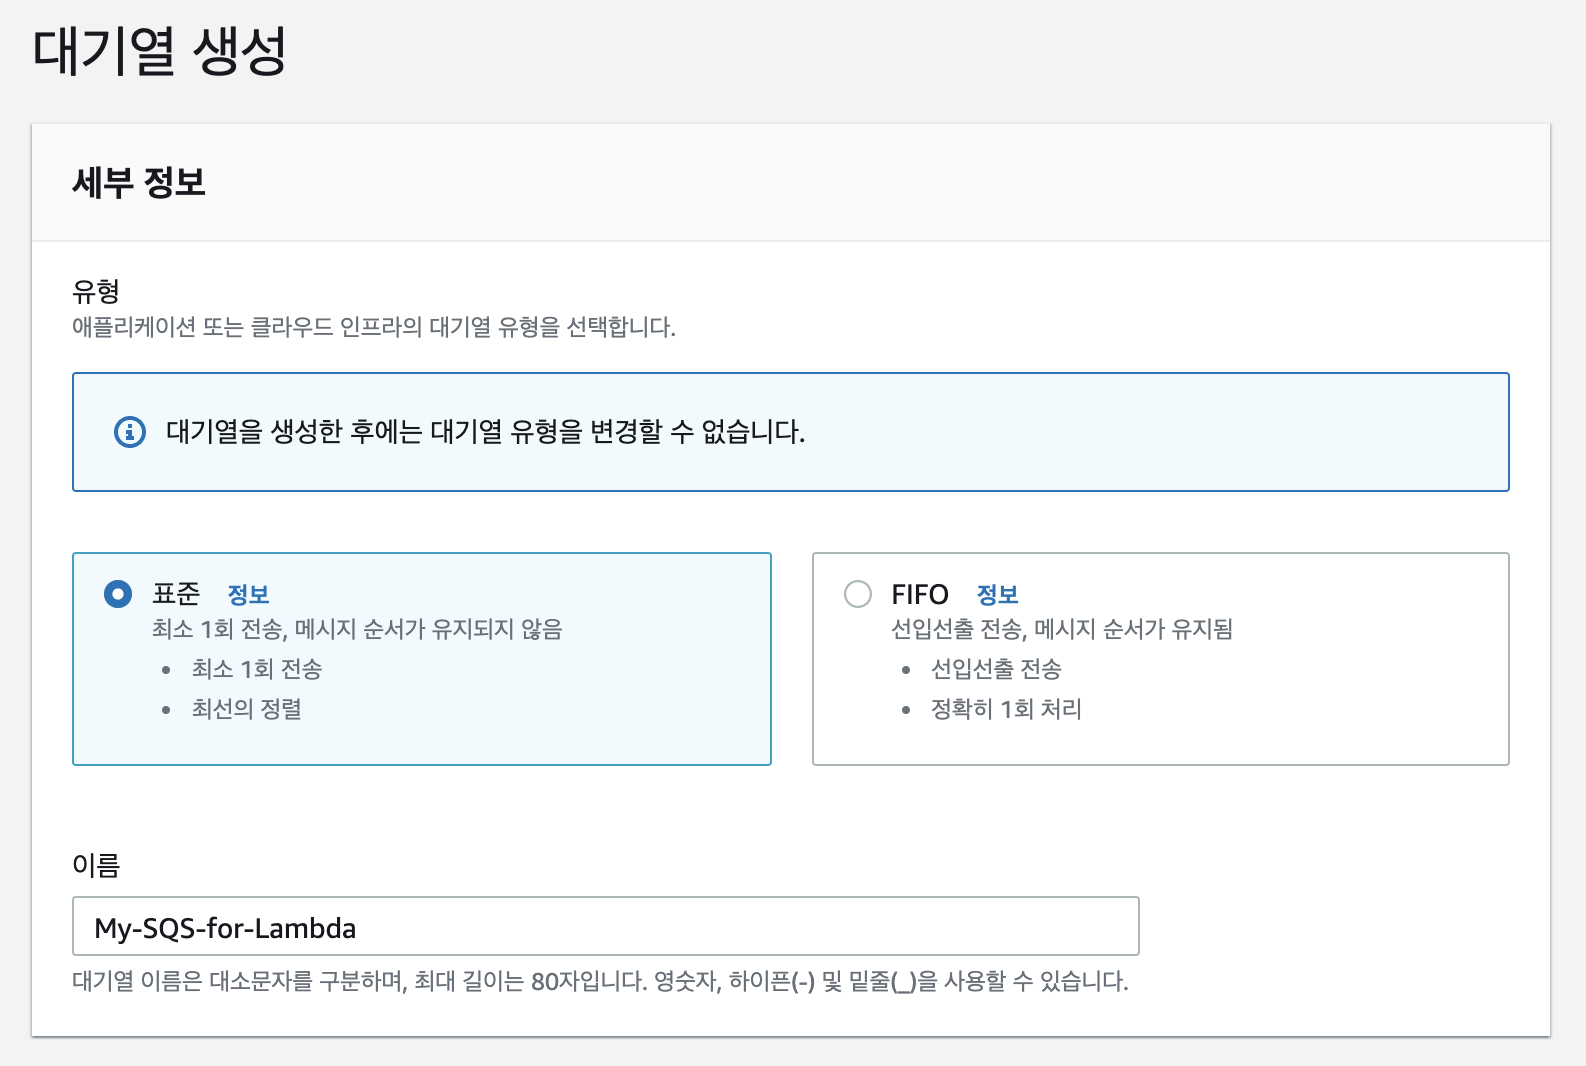
Task: Click the text 선입선출 전송, 메시지 순서가 유지됨
Action: [1062, 629]
